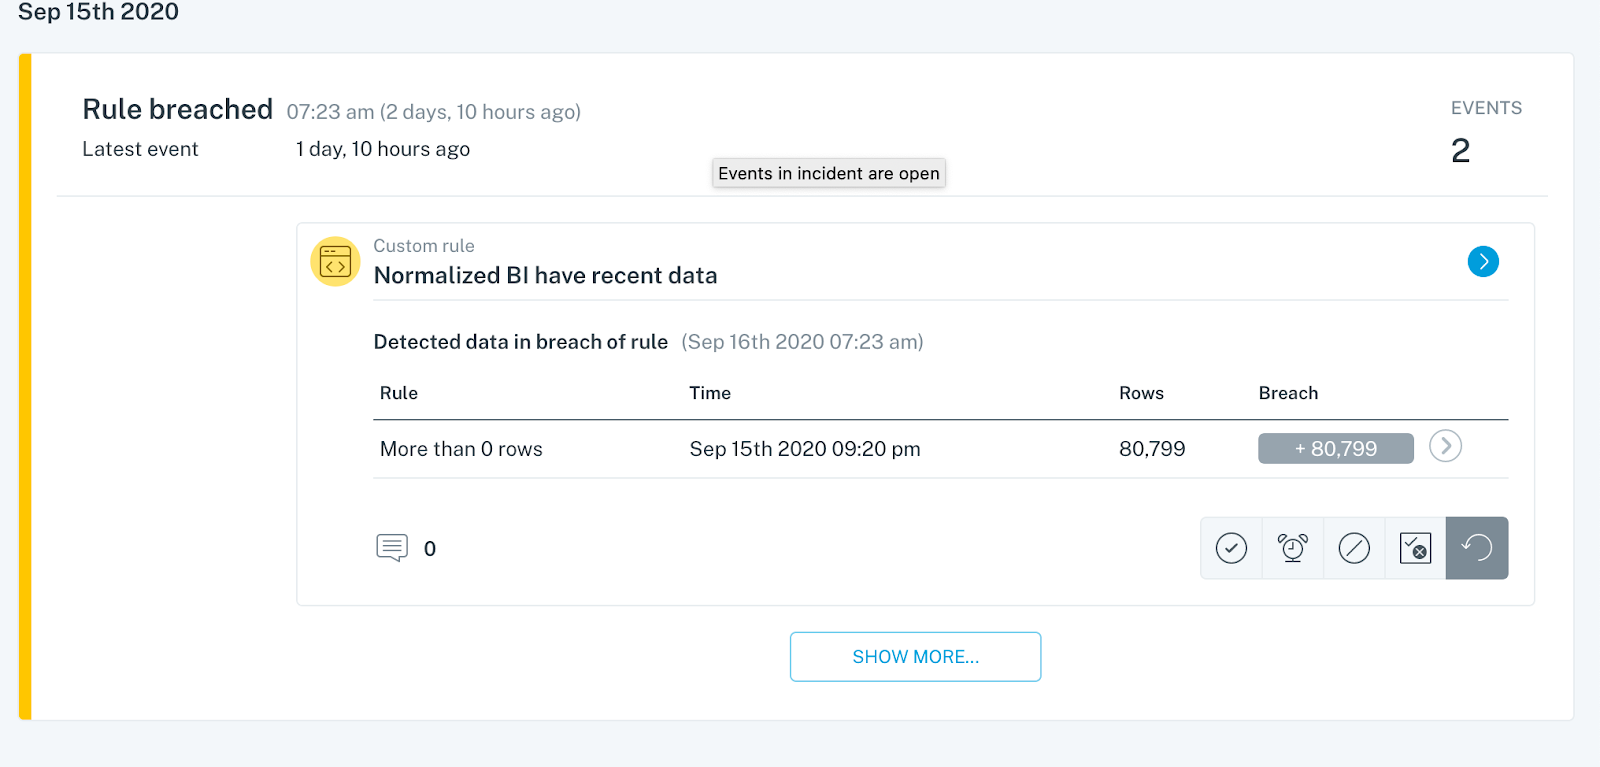
Task: Expand breach row with the gray chevron
Action: tap(1445, 446)
